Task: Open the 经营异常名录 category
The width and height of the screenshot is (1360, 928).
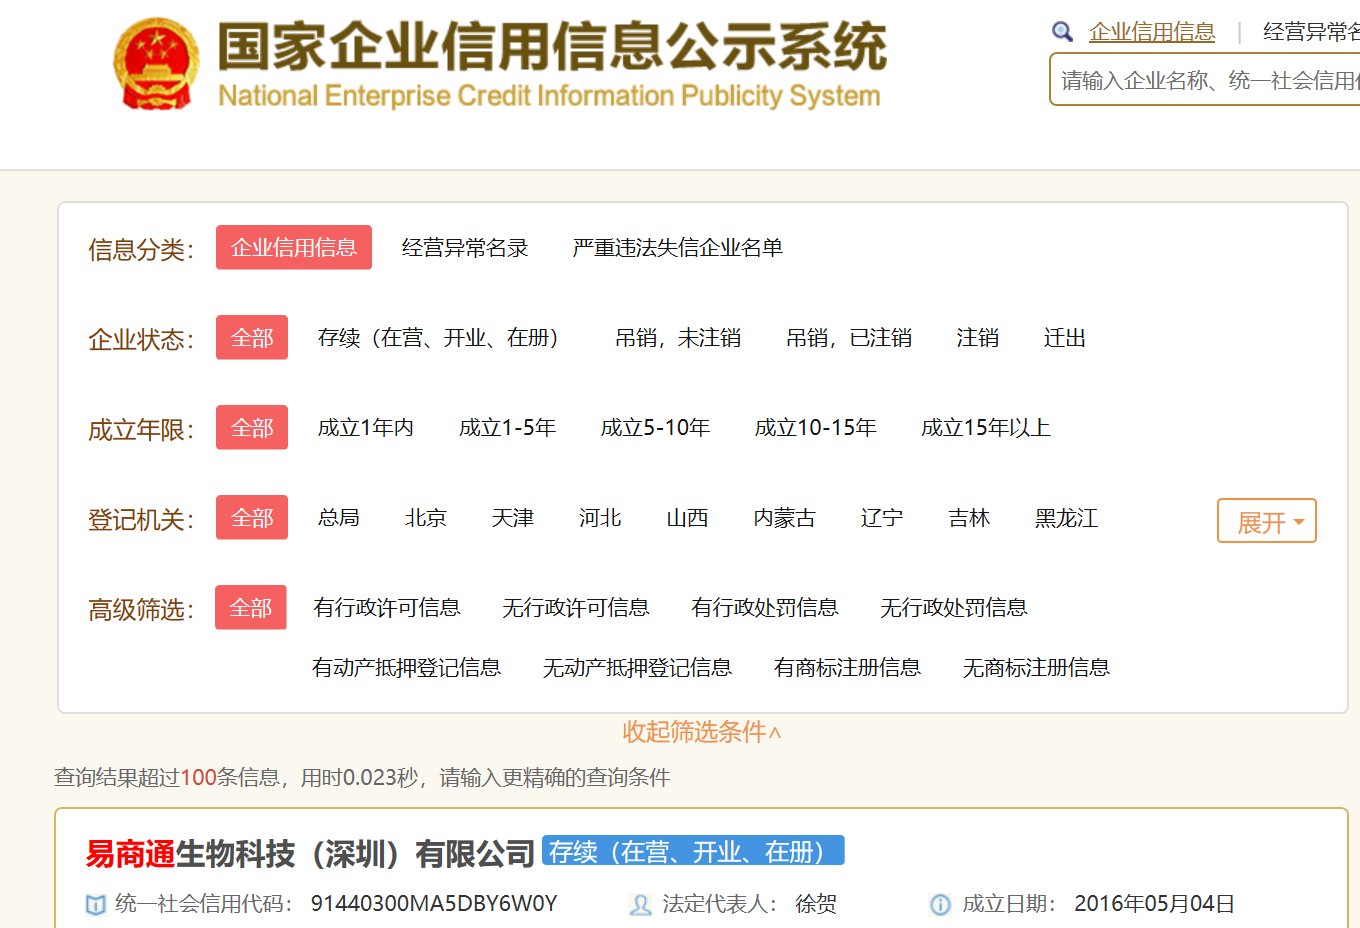Action: [464, 247]
